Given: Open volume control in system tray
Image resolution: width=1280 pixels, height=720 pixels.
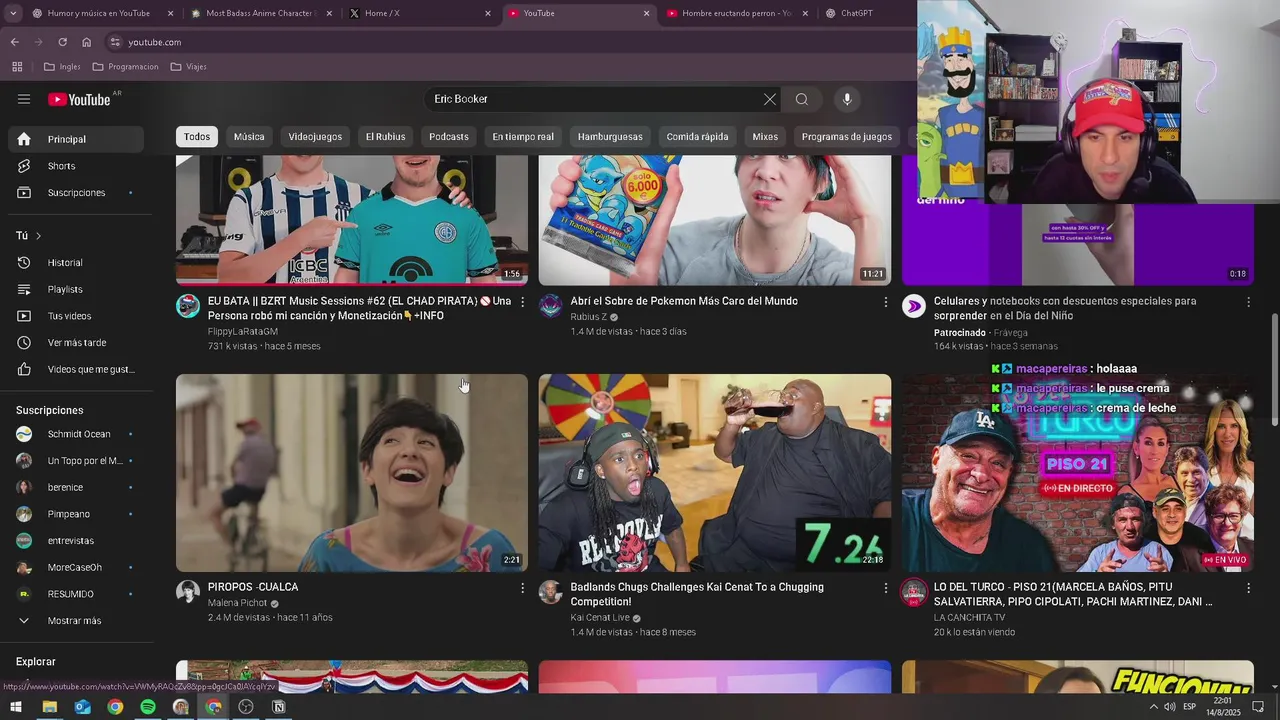Looking at the screenshot, I should (x=1169, y=707).
